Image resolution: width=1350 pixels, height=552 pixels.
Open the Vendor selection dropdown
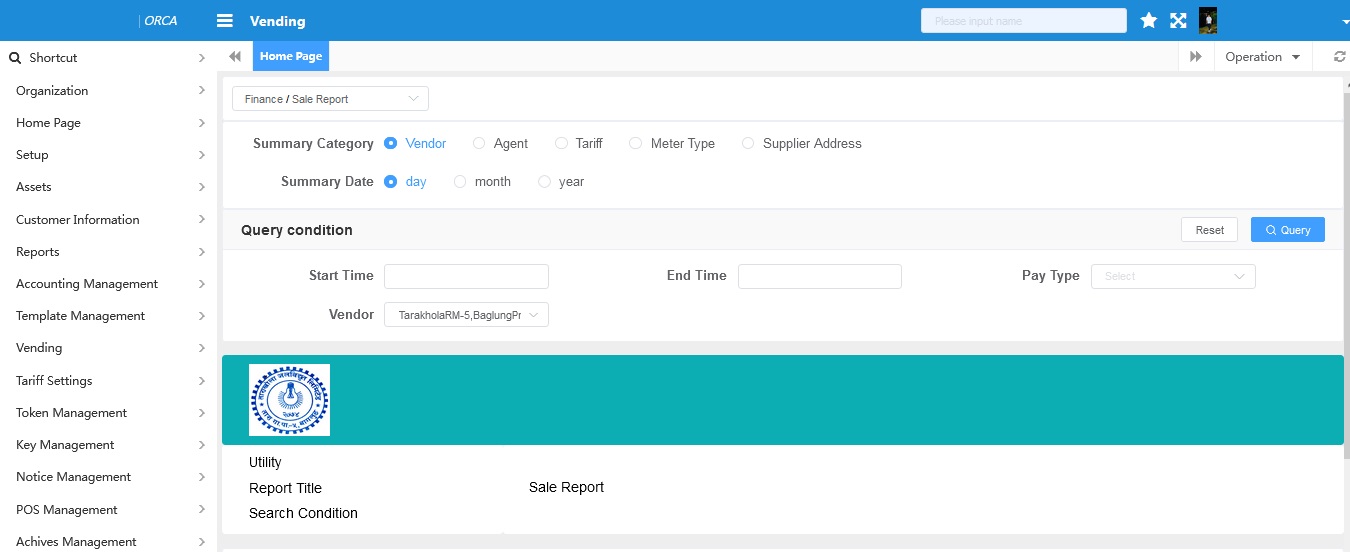466,315
